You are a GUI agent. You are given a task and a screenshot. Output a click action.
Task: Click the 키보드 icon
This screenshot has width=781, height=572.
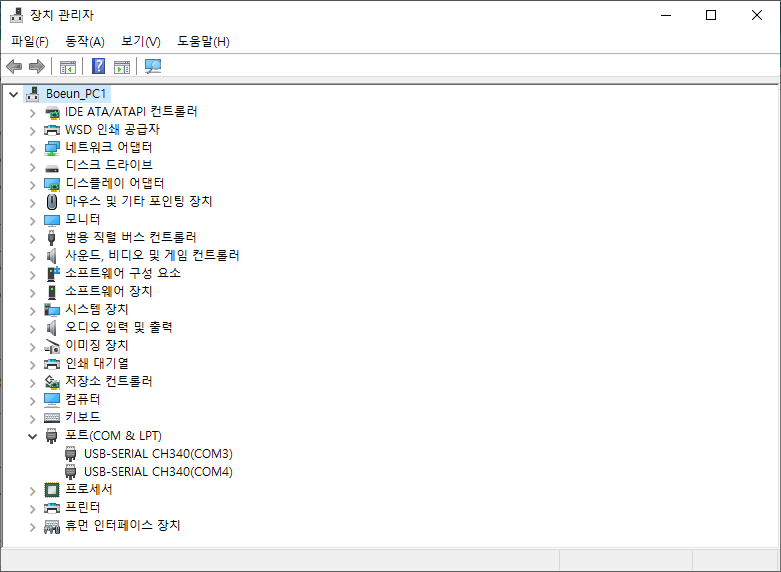[52, 418]
